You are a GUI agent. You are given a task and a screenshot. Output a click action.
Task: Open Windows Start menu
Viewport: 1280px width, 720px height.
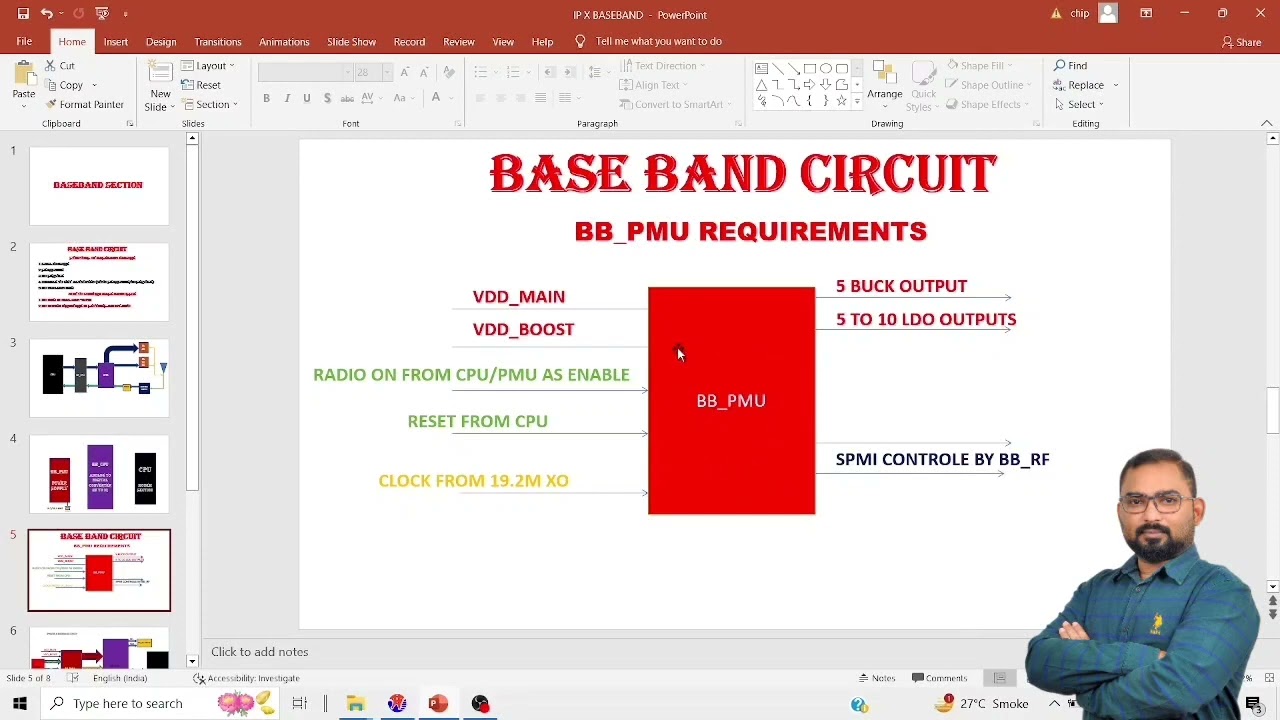pyautogui.click(x=20, y=703)
